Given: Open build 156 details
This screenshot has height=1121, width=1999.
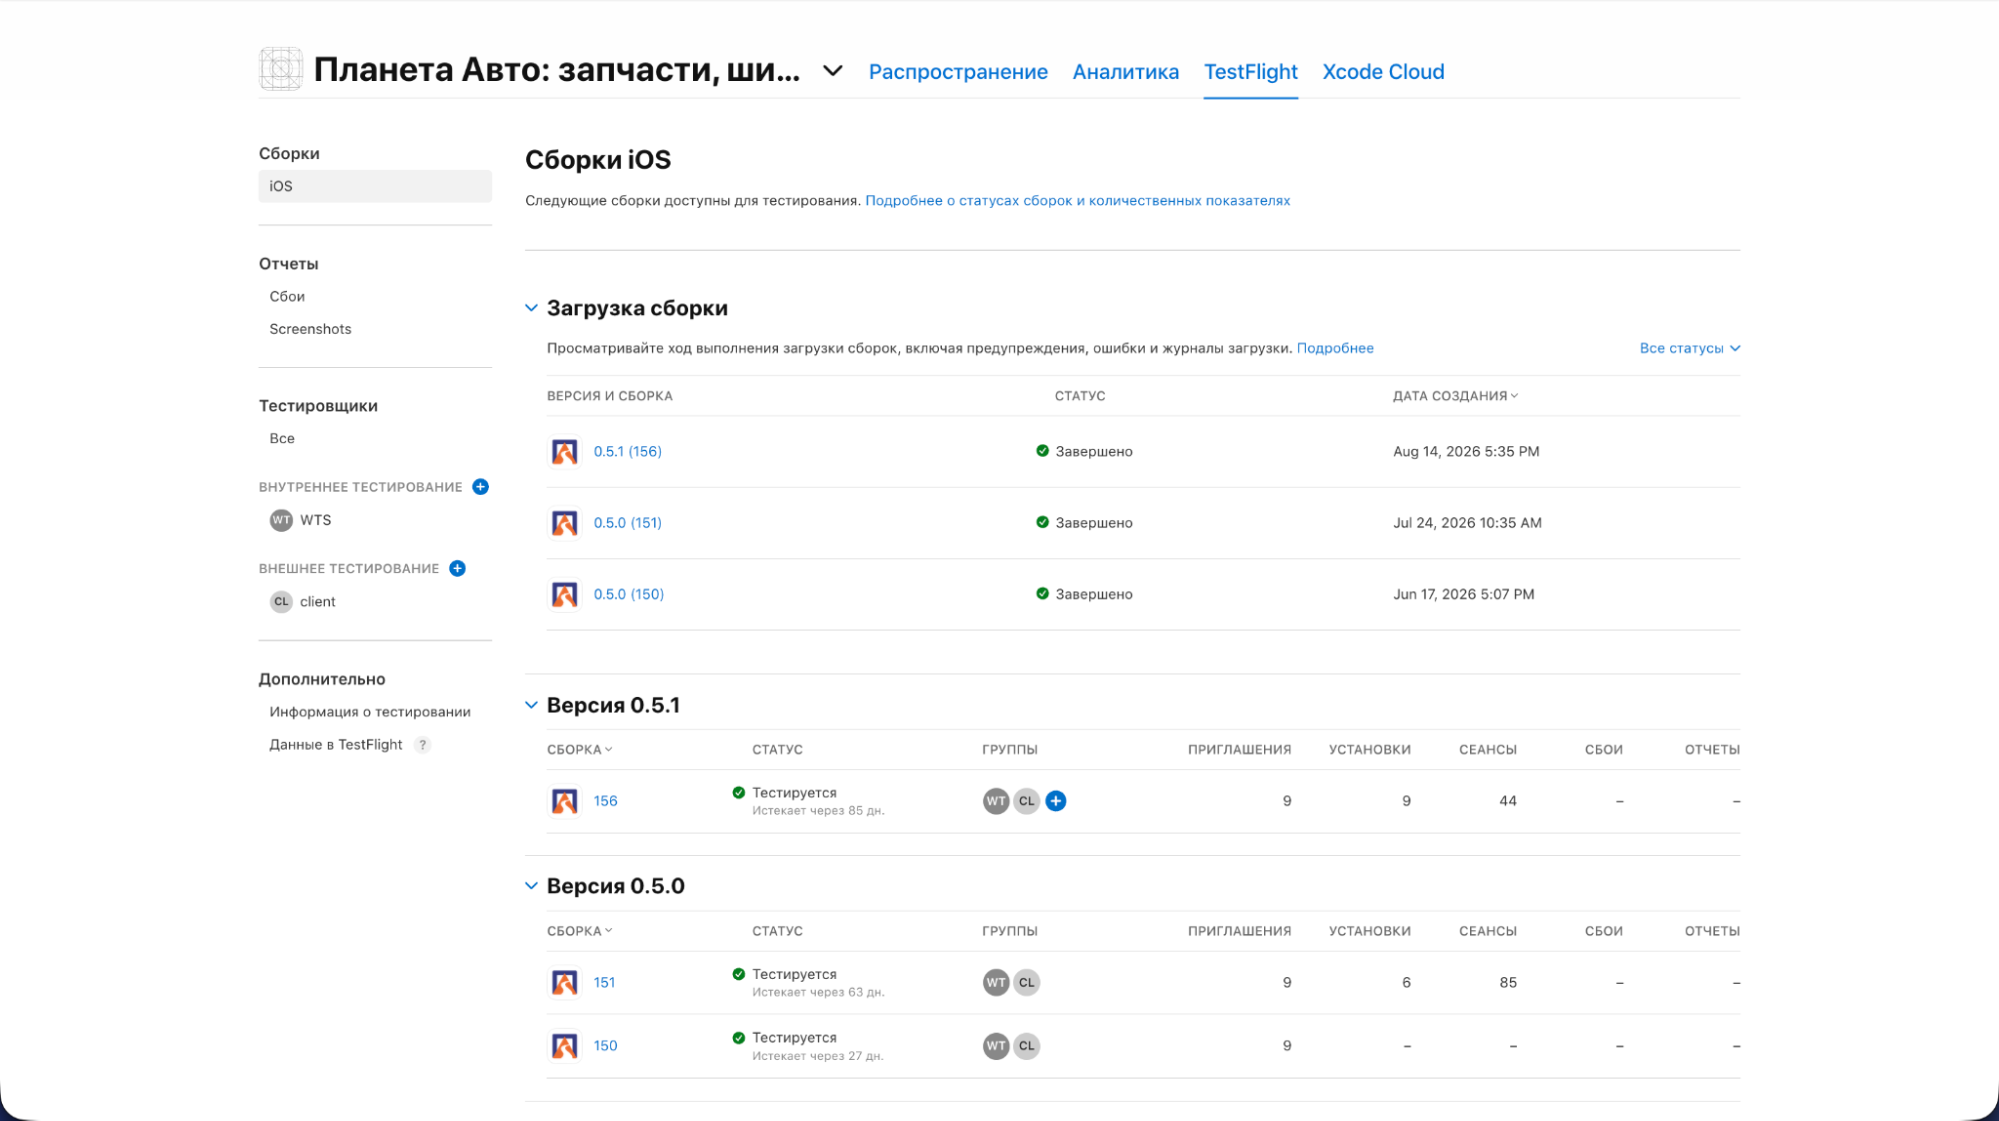Looking at the screenshot, I should [605, 801].
